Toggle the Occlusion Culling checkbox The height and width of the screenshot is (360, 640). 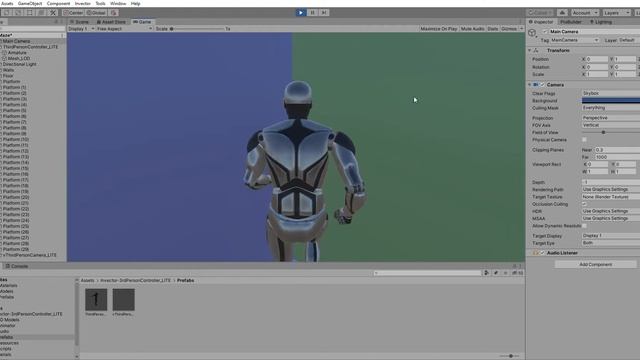tap(584, 204)
